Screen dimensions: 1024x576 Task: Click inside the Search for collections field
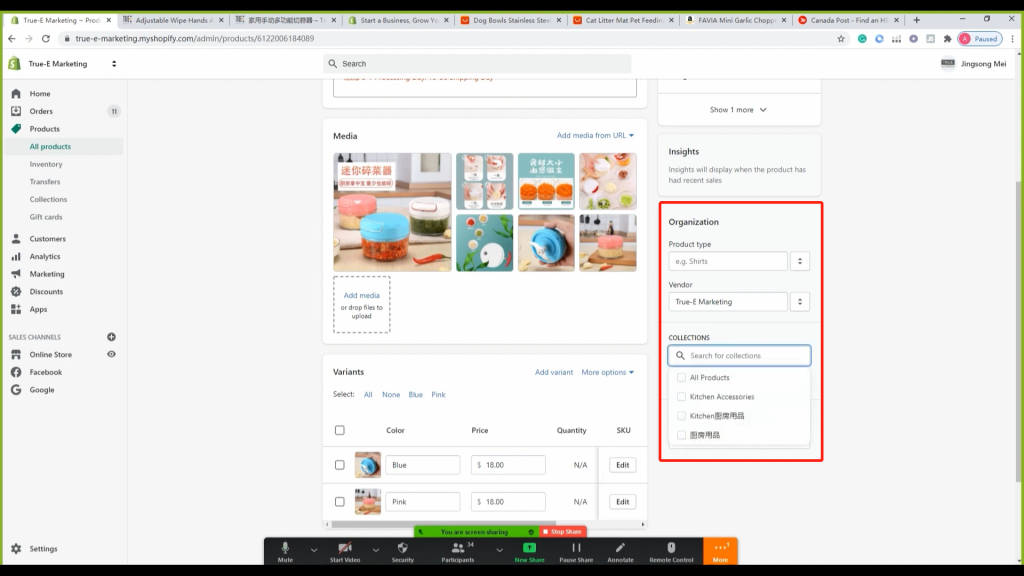(740, 355)
